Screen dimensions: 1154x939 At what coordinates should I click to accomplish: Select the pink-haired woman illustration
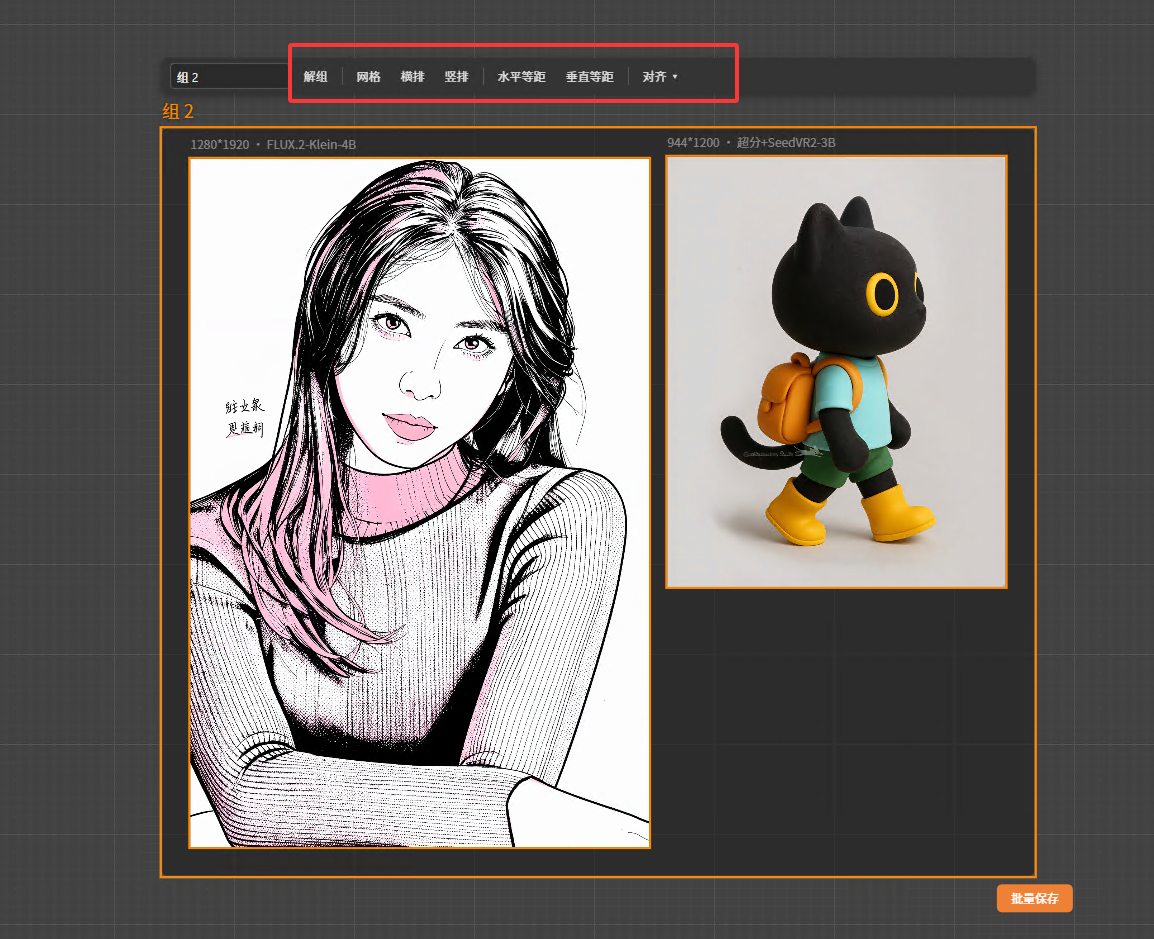(x=420, y=503)
